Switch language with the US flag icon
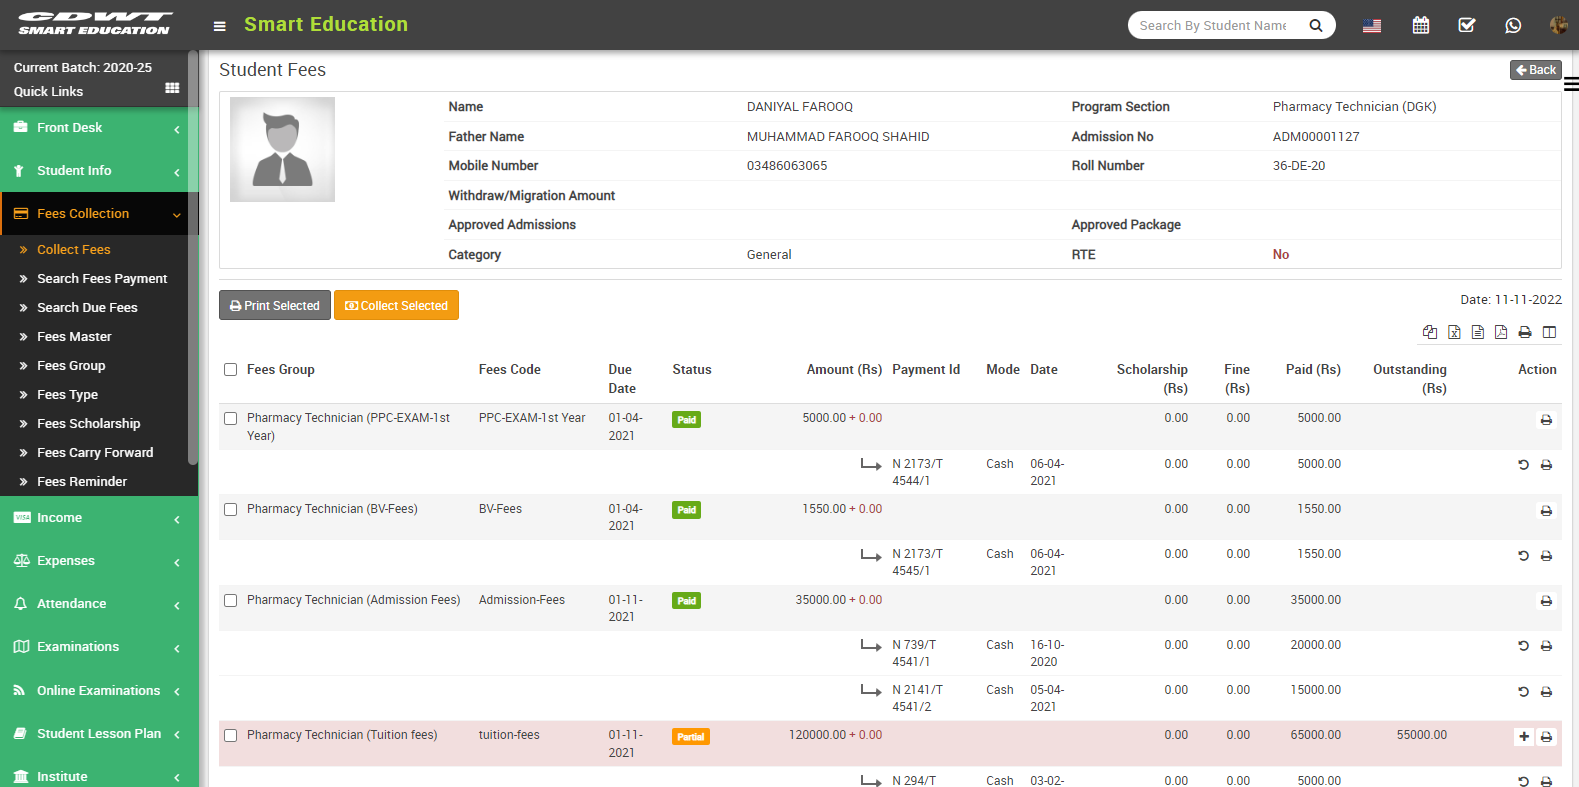 [1372, 26]
